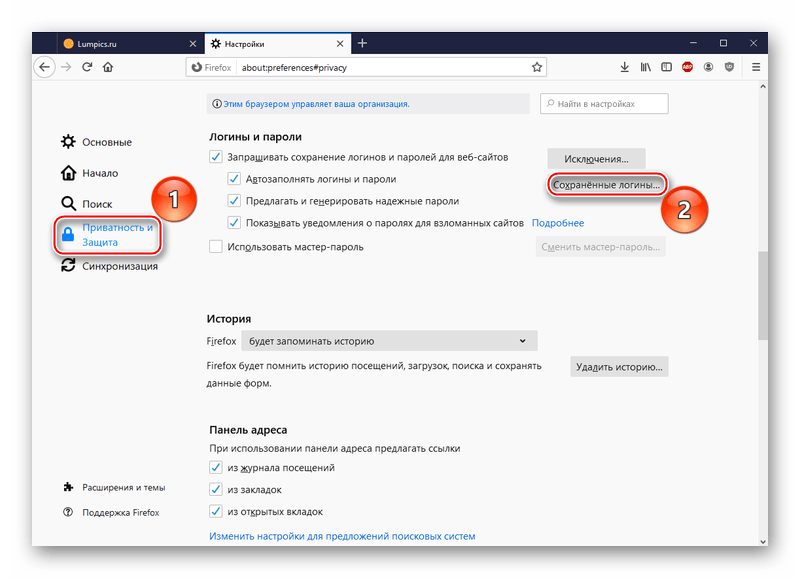
Task: Uncheck Автозаполнять логины и пароли
Action: [x=232, y=179]
